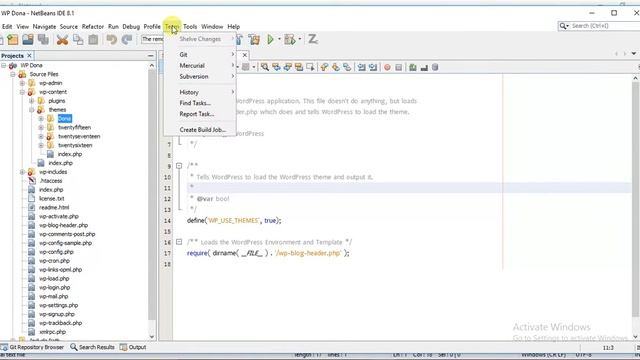Screen dimensions: 640x360
Task: Click the editor vertical scrollbar
Action: (x=635, y=199)
